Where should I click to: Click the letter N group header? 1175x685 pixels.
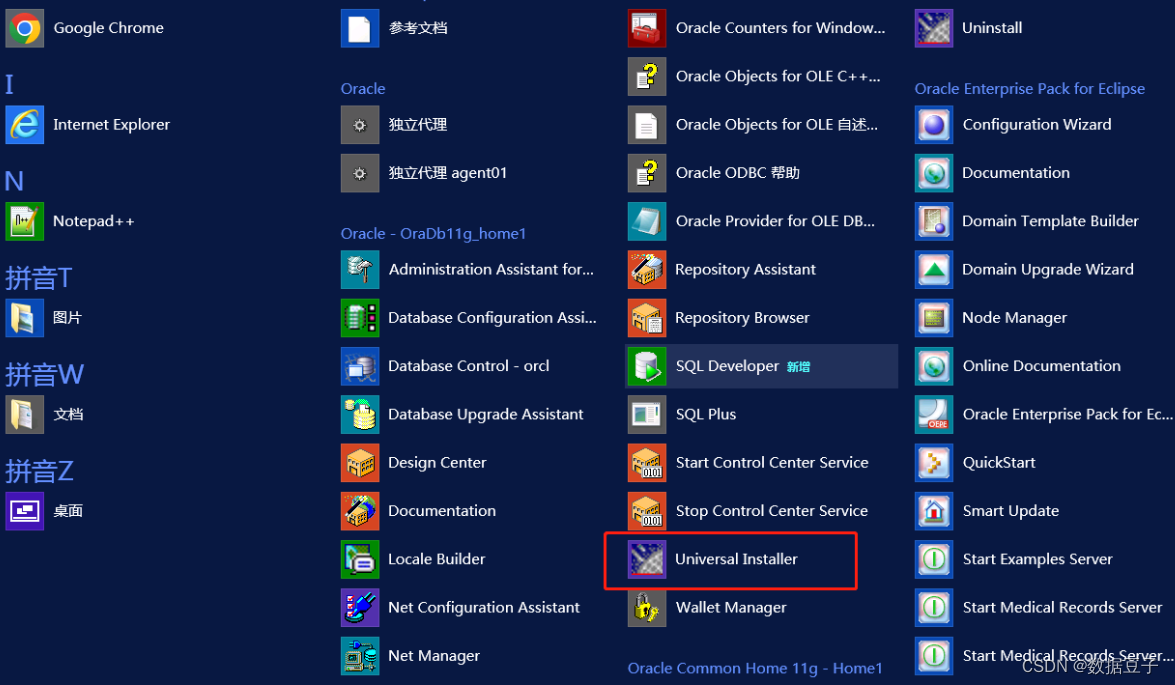point(14,181)
